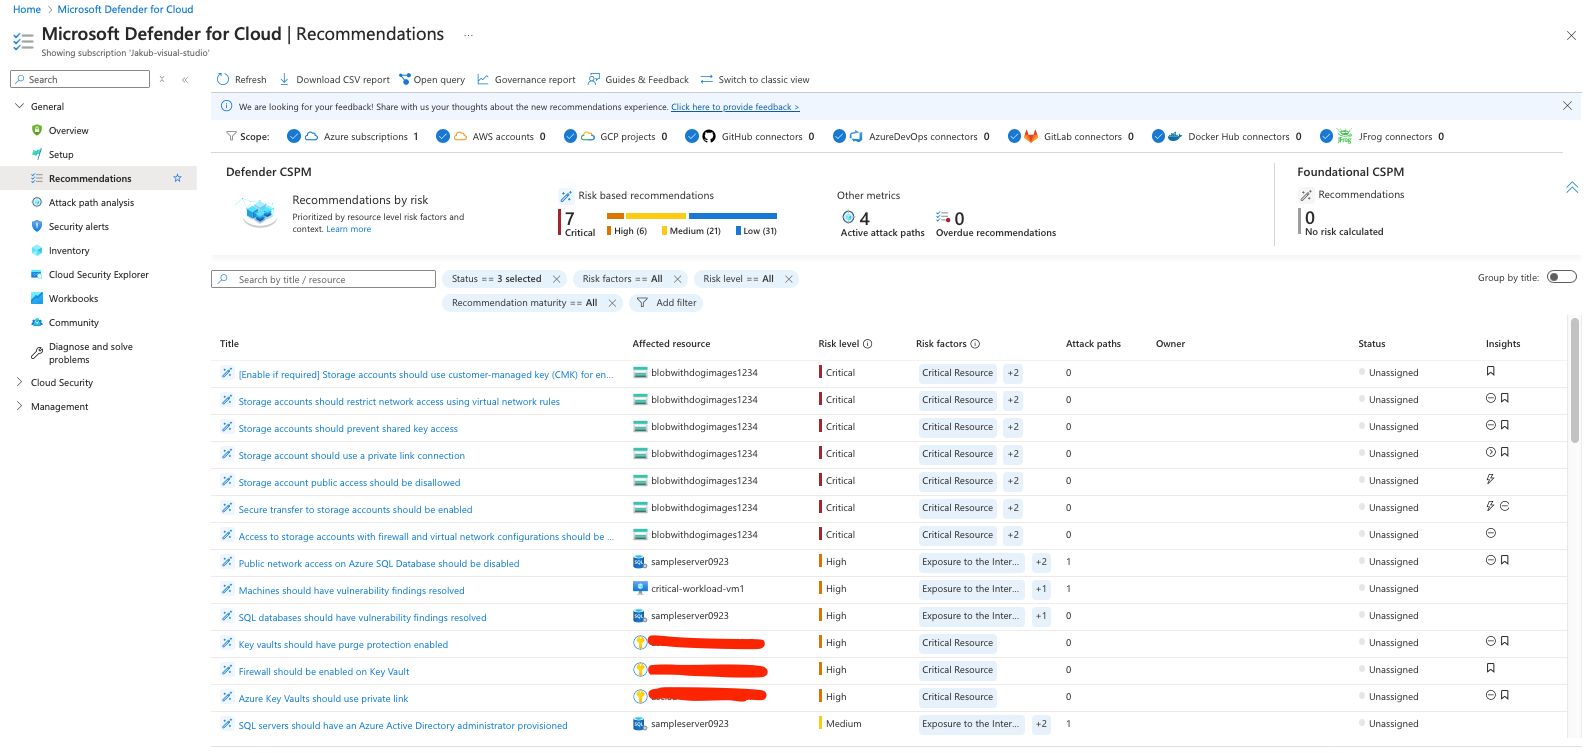Click the funnel icon next to Scope

tap(231, 136)
